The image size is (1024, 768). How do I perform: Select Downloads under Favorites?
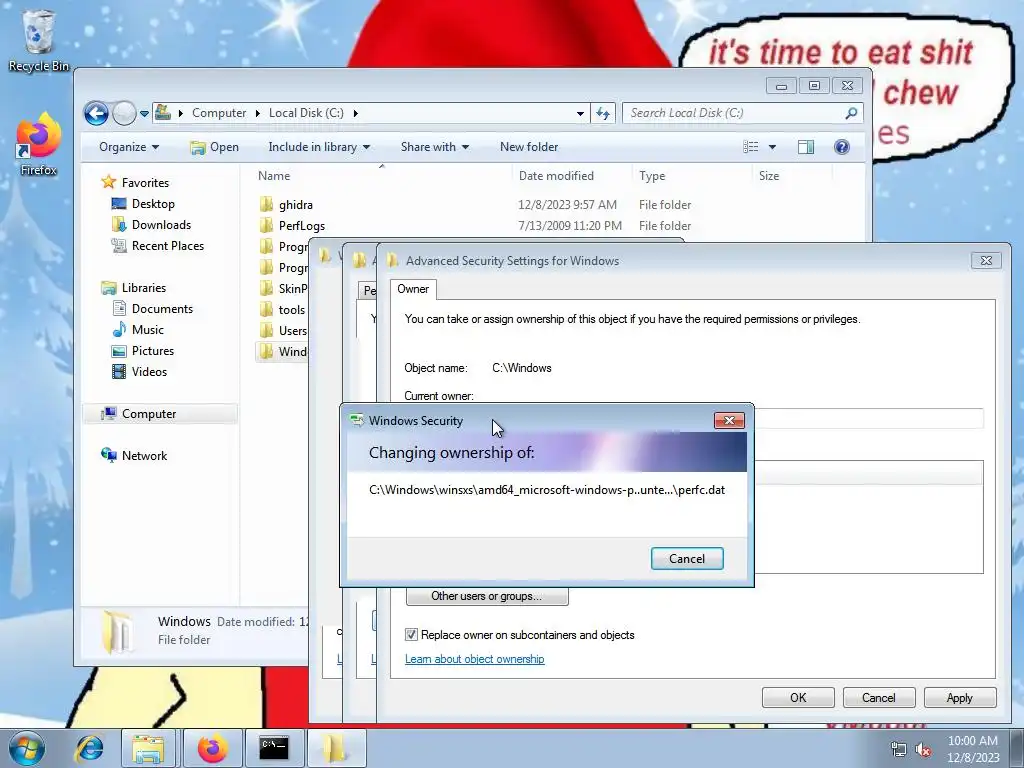point(161,225)
